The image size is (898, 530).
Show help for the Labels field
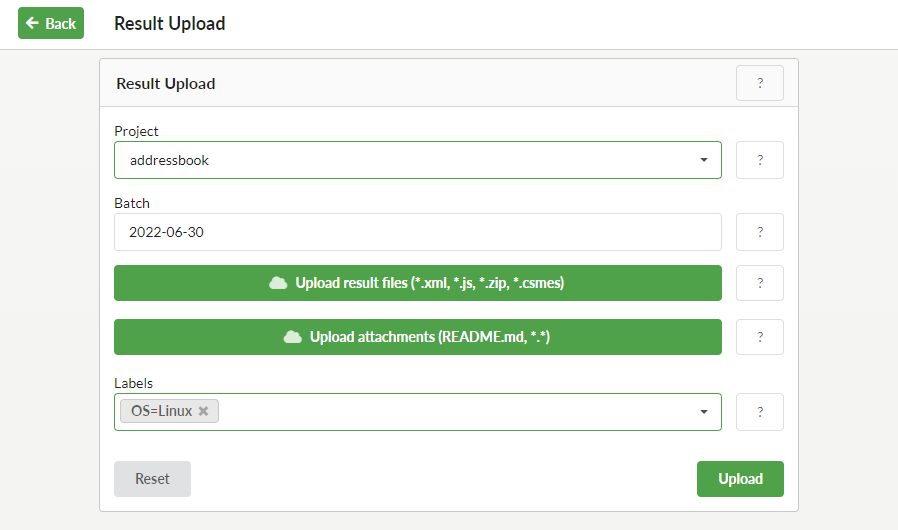tap(759, 412)
